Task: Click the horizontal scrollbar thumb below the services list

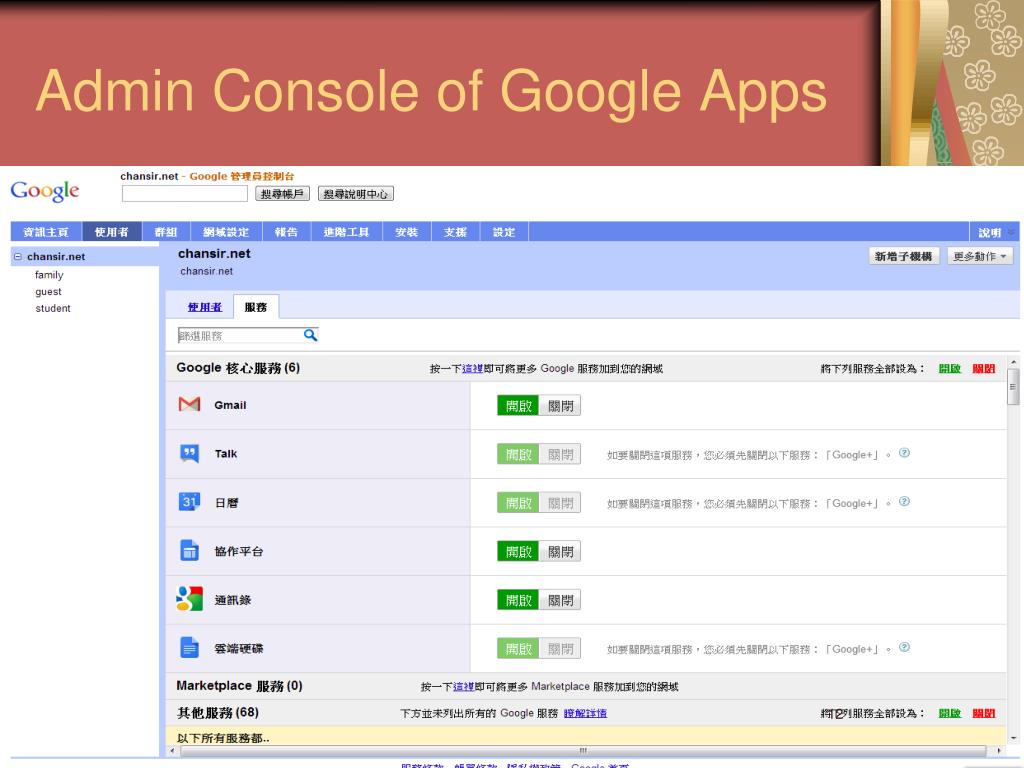Action: [x=583, y=750]
